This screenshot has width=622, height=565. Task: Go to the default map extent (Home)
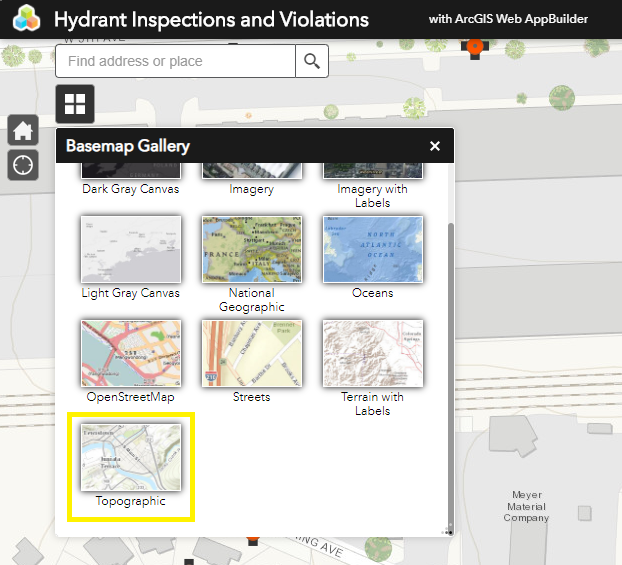point(23,130)
